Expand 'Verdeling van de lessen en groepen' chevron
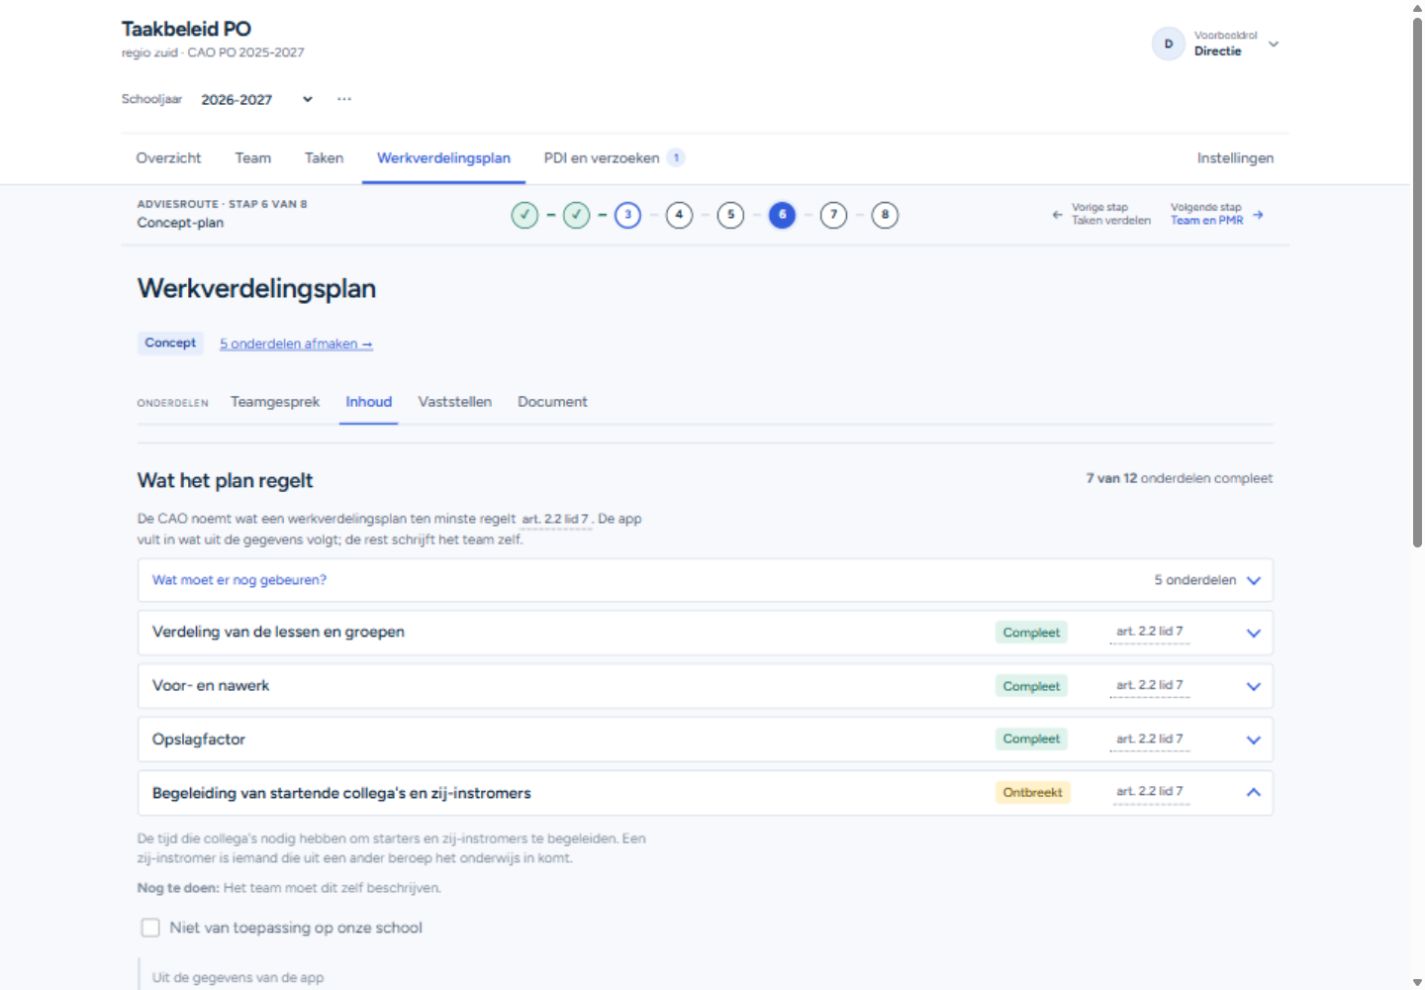 pos(1254,633)
